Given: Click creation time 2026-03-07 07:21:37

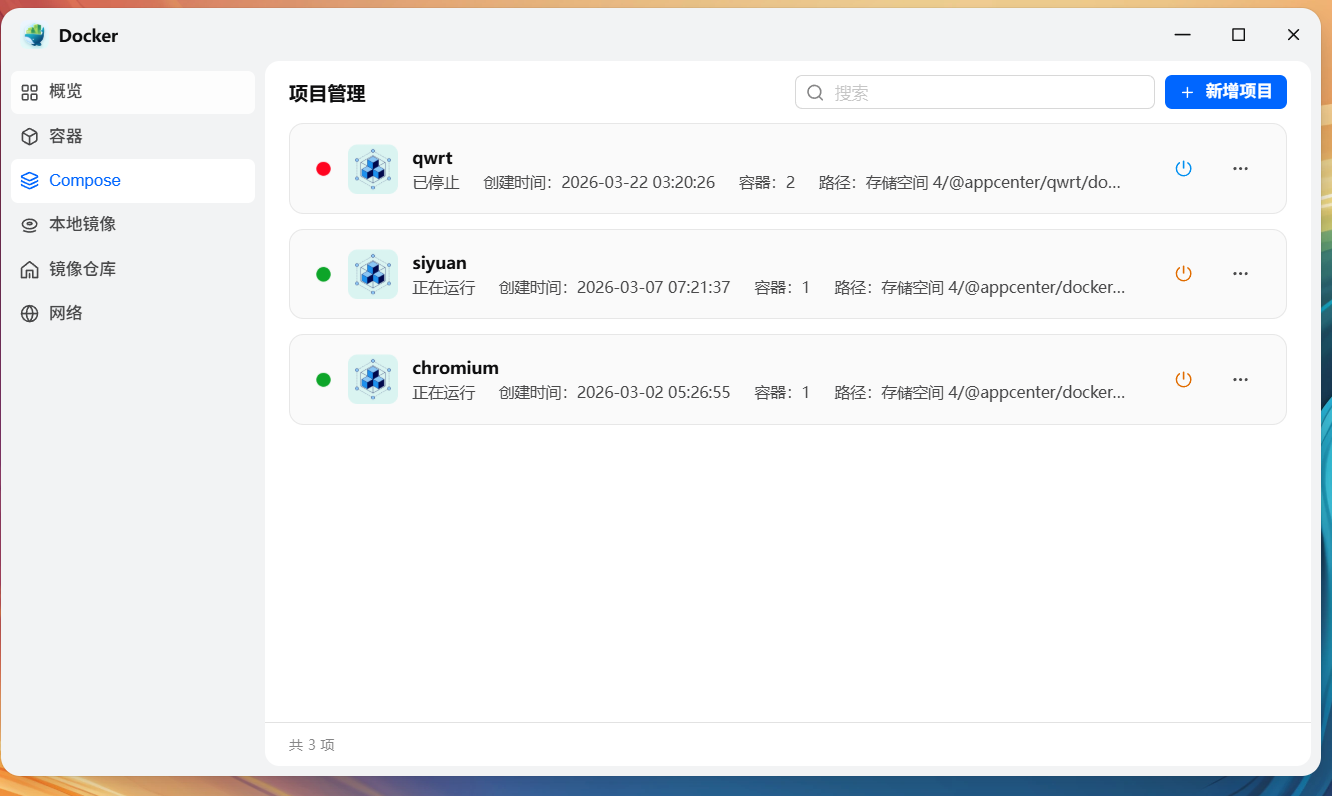Looking at the screenshot, I should (x=615, y=287).
